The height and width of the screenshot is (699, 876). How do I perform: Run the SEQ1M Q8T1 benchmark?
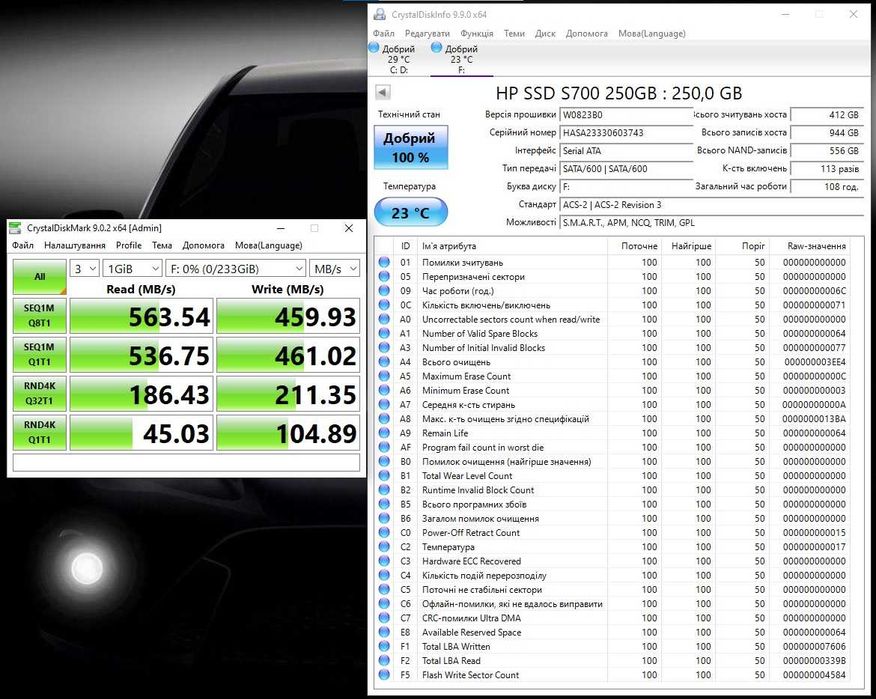pyautogui.click(x=40, y=316)
